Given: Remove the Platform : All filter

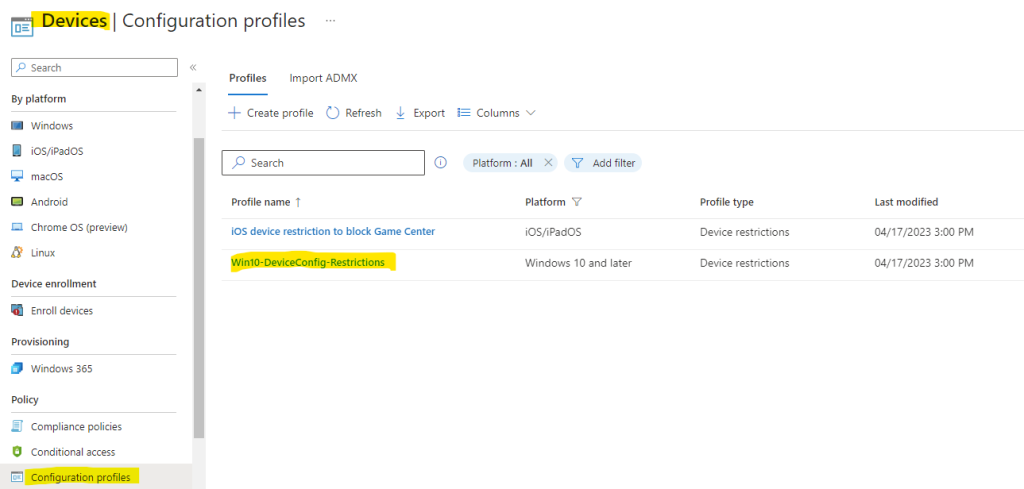Looking at the screenshot, I should pos(548,163).
